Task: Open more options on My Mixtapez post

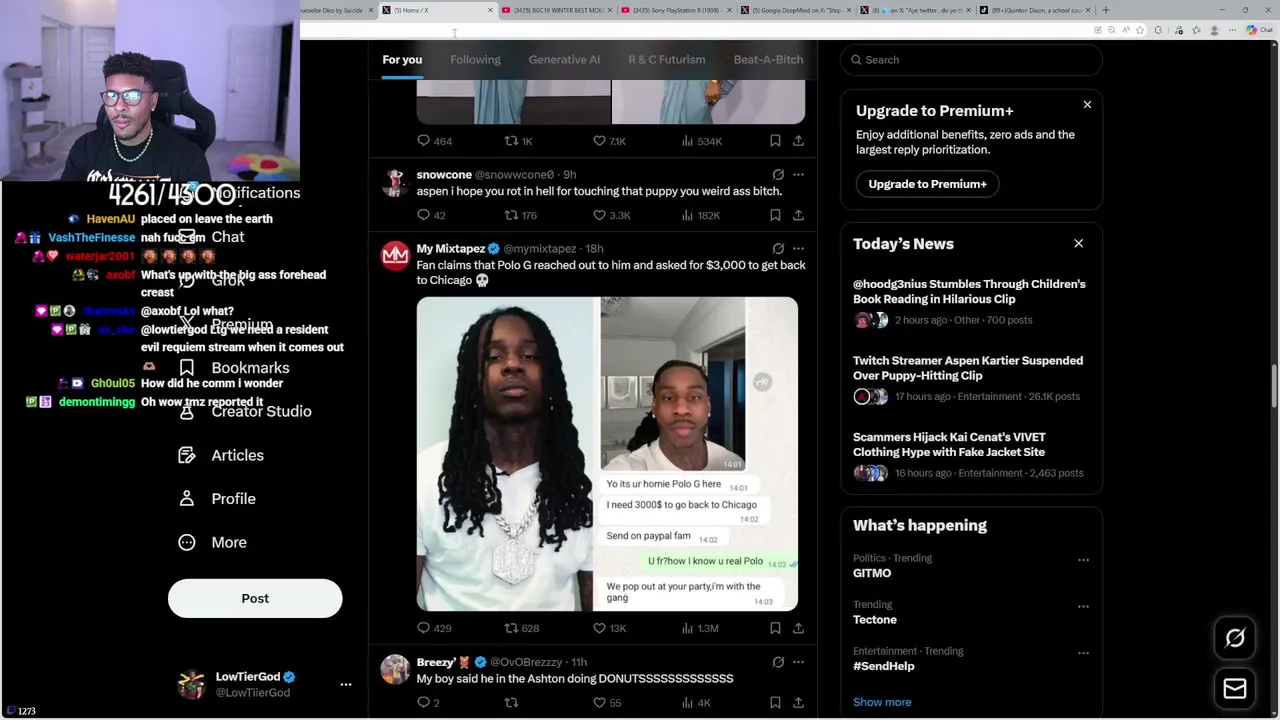Action: point(798,249)
